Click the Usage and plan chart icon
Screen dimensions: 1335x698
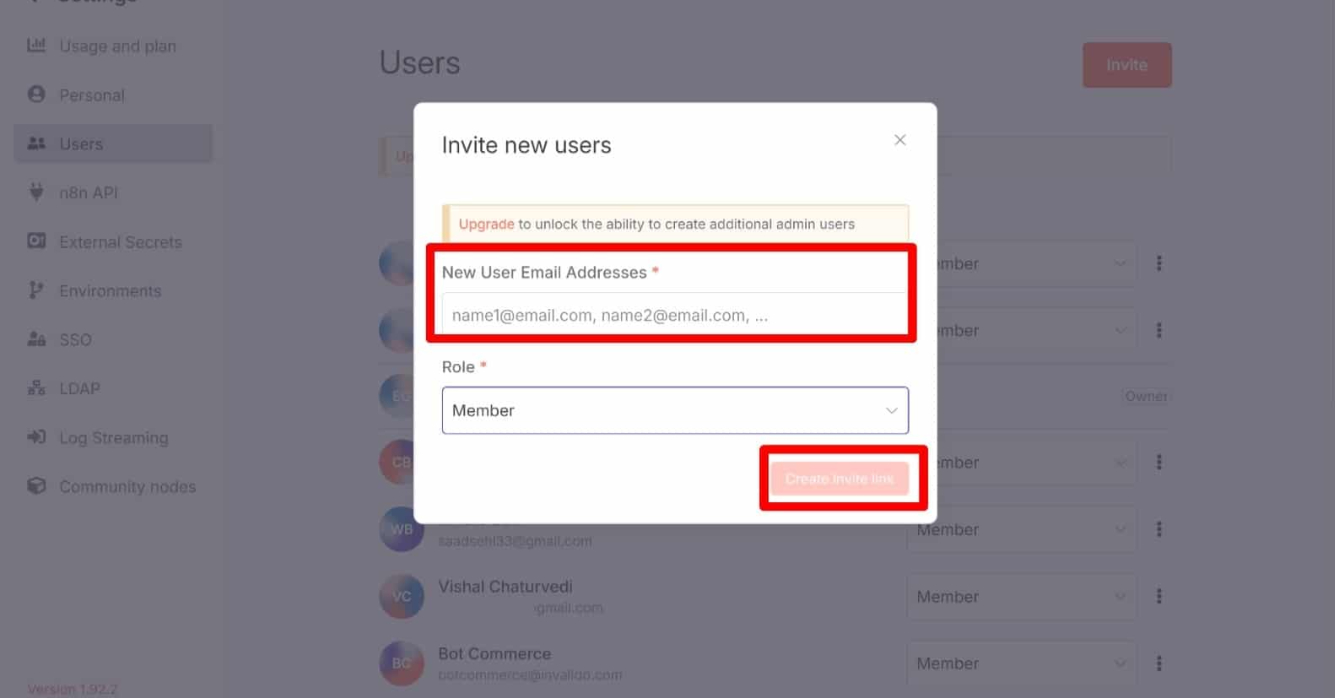[36, 45]
